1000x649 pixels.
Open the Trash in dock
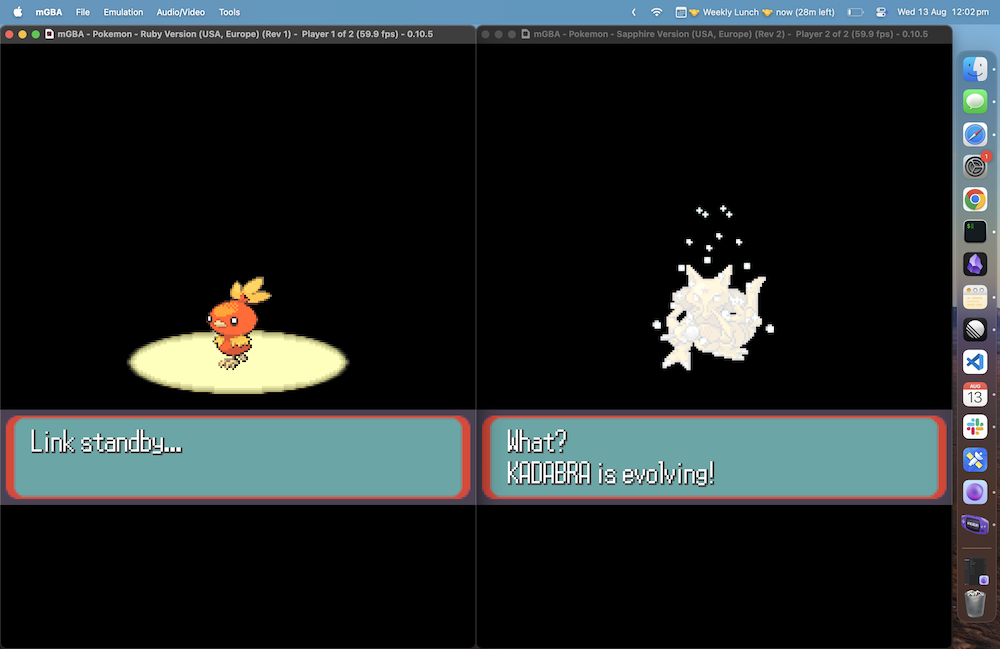(x=975, y=605)
